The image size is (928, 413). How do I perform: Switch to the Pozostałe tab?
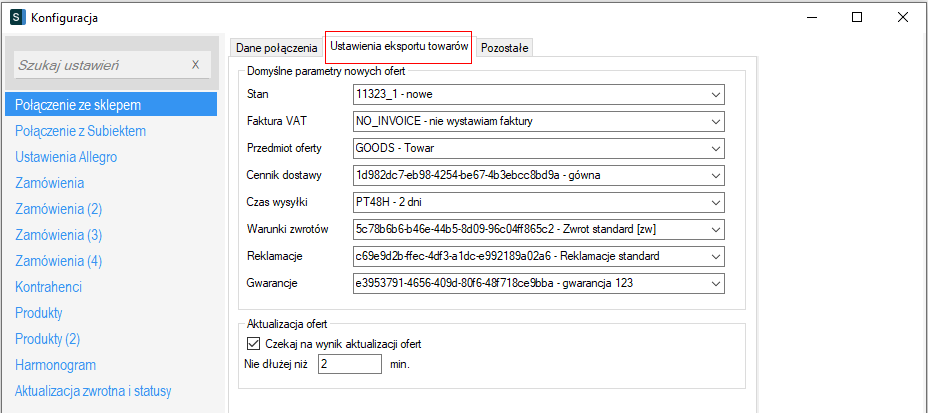click(x=505, y=48)
